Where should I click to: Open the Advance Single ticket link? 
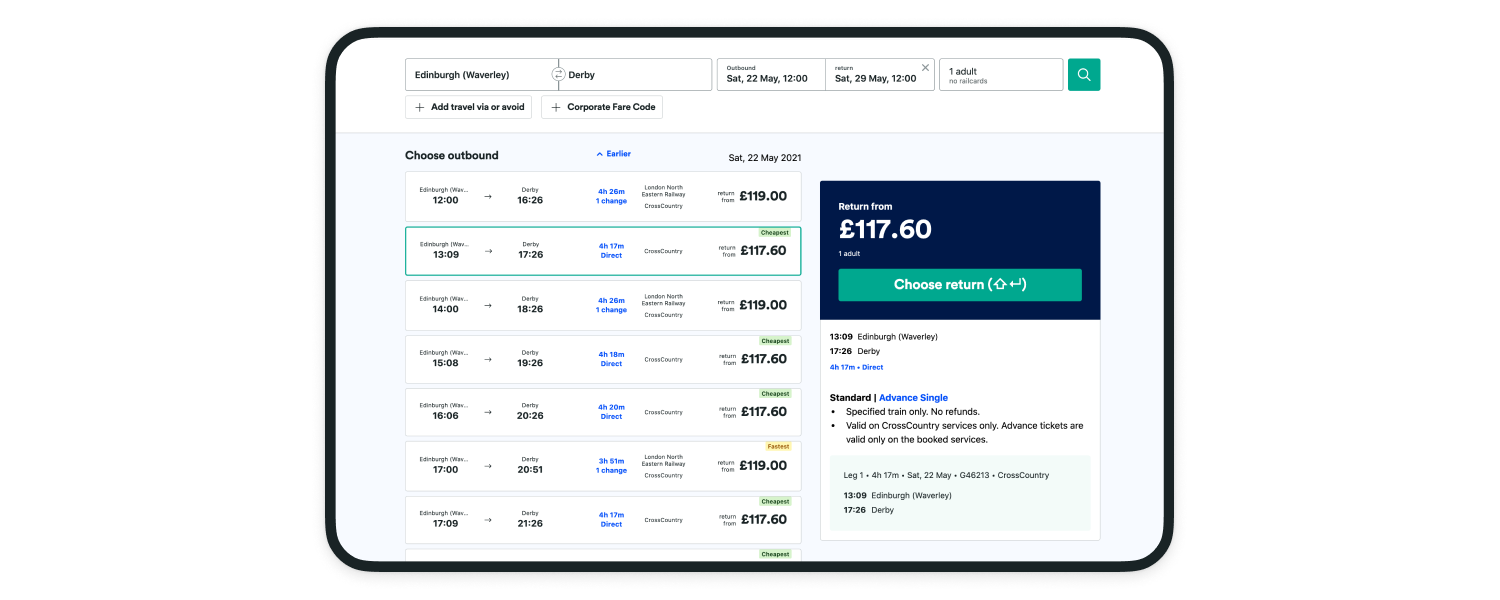pyautogui.click(x=913, y=398)
